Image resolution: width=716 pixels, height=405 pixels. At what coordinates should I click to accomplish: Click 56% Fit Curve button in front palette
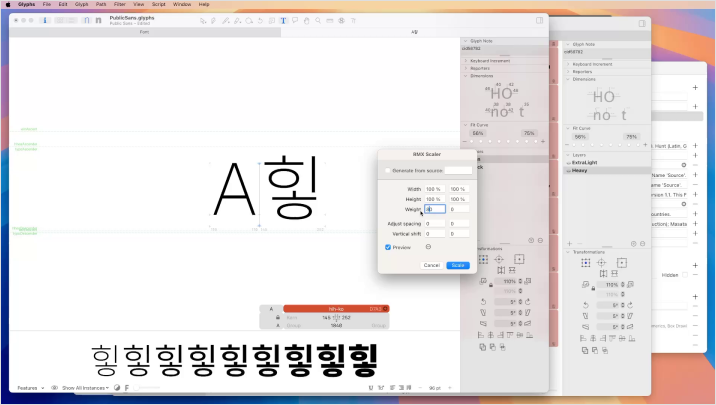click(x=478, y=133)
